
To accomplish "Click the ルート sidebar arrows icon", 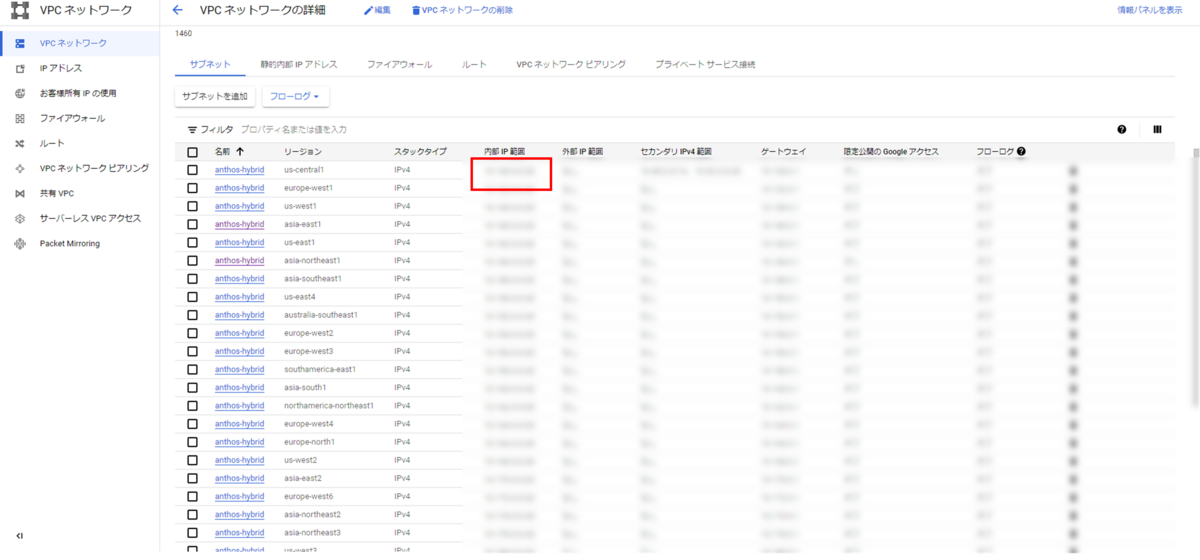I will pos(19,143).
